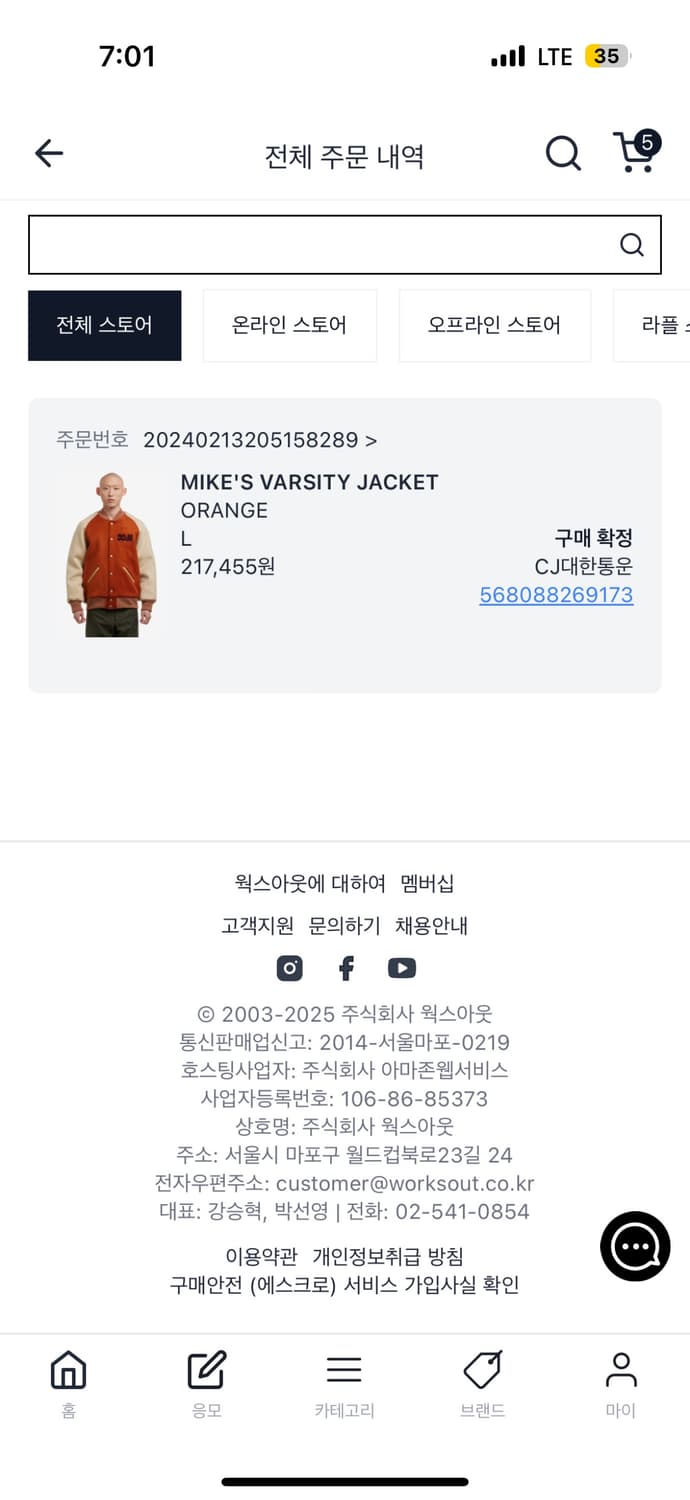Tap the back arrow icon
The height and width of the screenshot is (1500, 690).
pos(49,153)
